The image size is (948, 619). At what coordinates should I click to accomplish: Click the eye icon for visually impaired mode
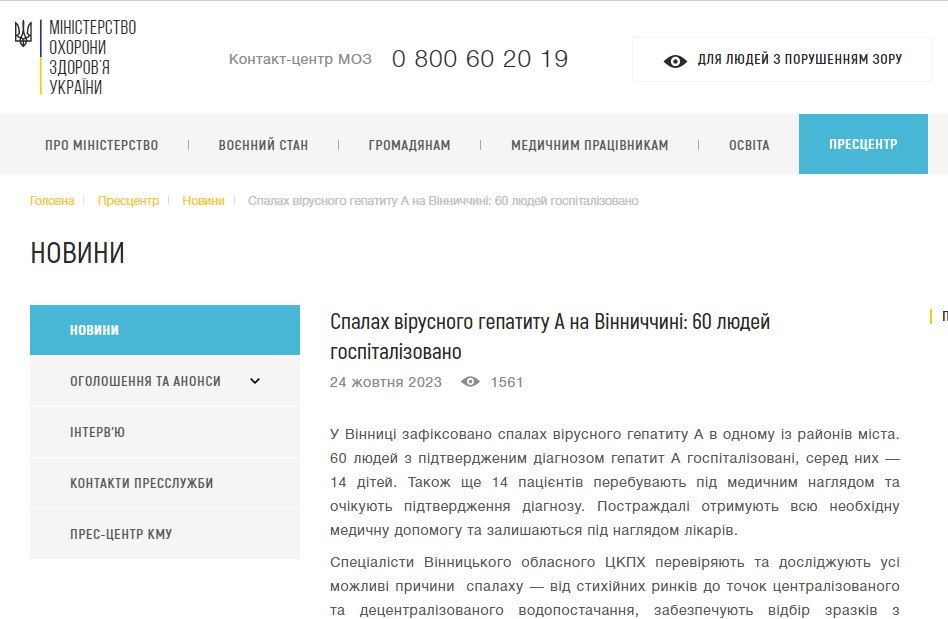point(675,60)
